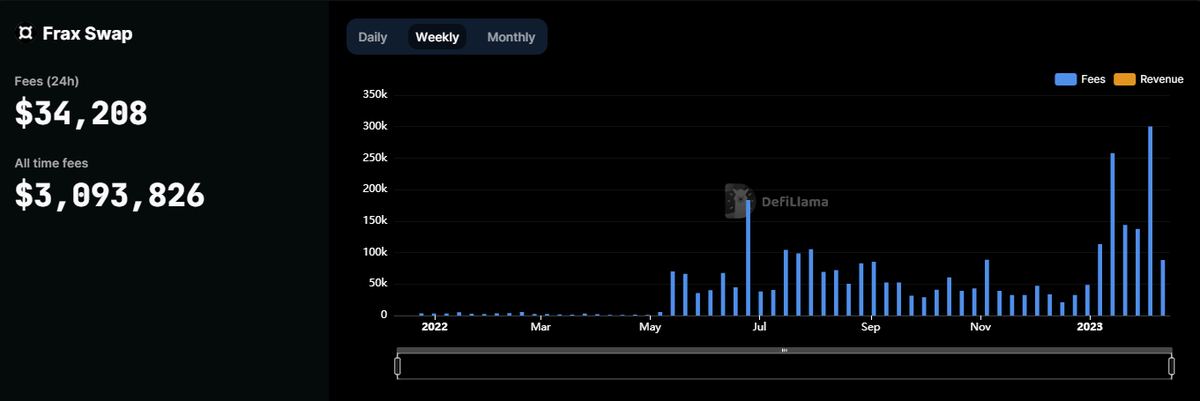Click the 100k y-axis label

373,252
